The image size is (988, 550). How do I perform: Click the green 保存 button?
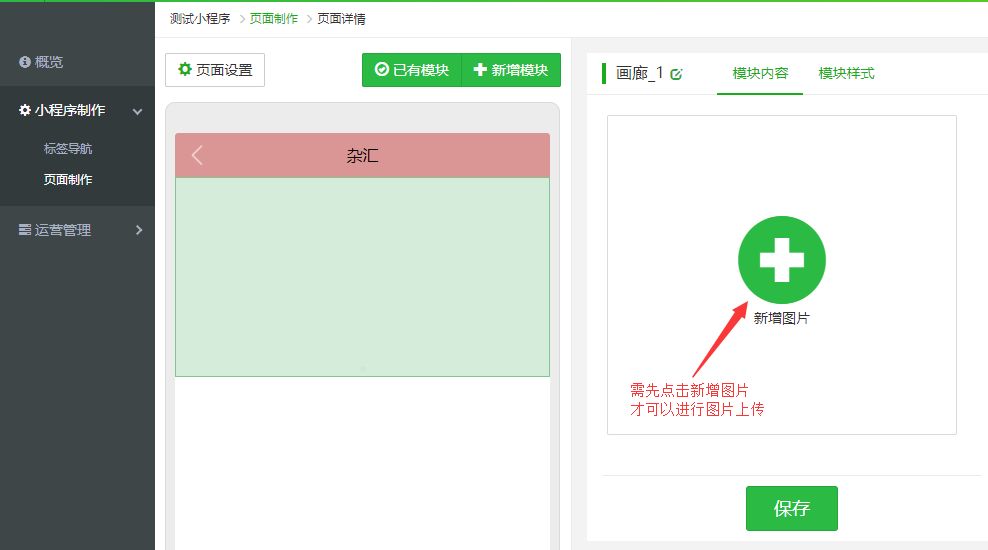click(x=791, y=508)
